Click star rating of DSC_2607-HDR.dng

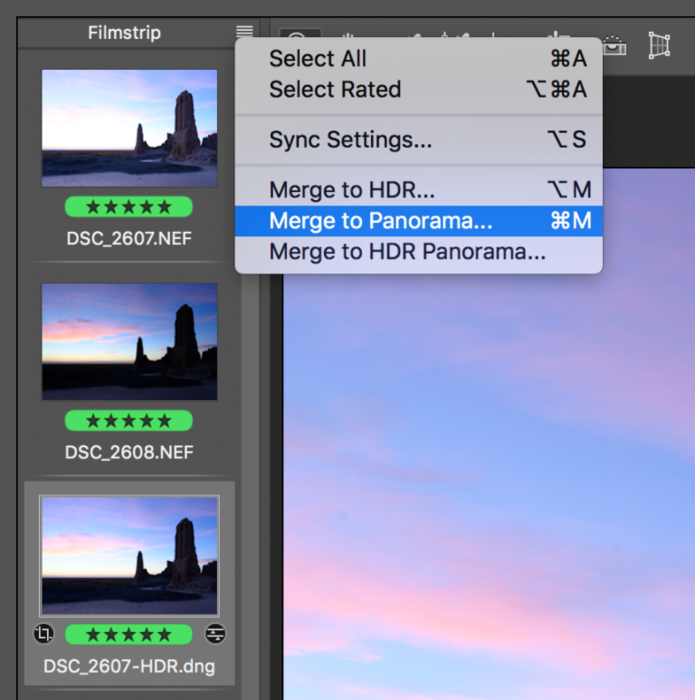[x=129, y=634]
